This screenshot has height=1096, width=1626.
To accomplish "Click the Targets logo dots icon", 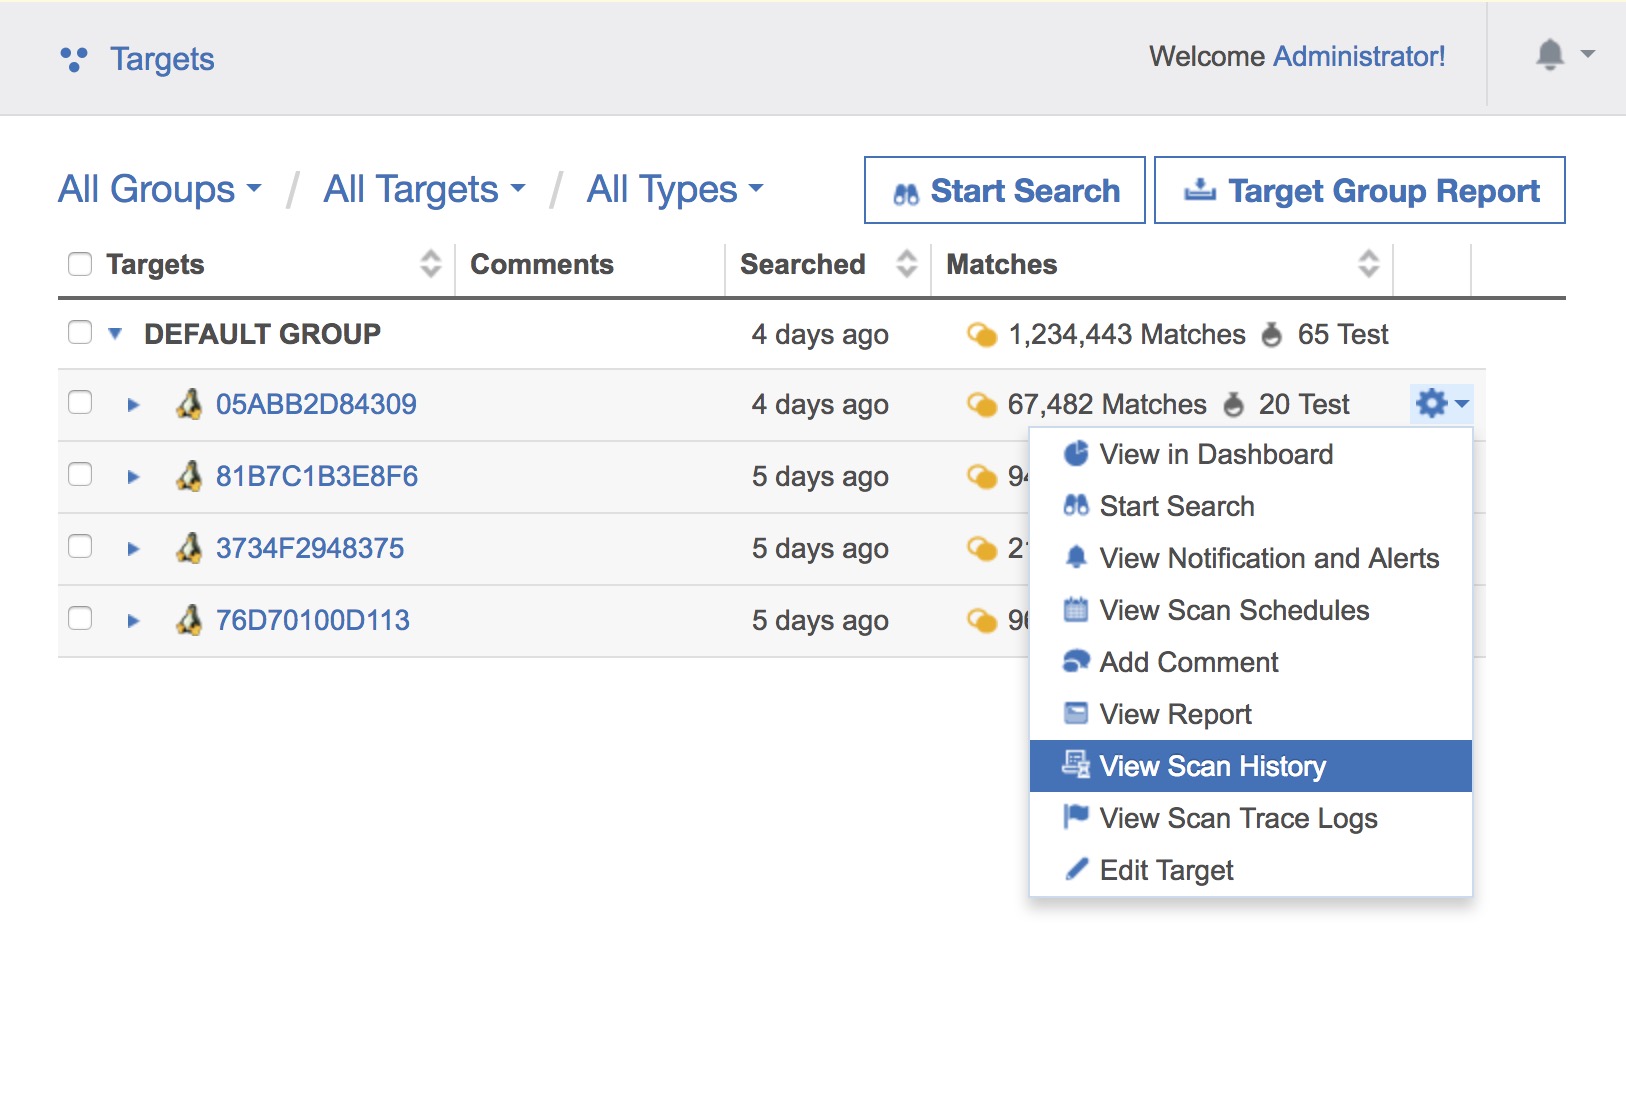I will click(74, 60).
